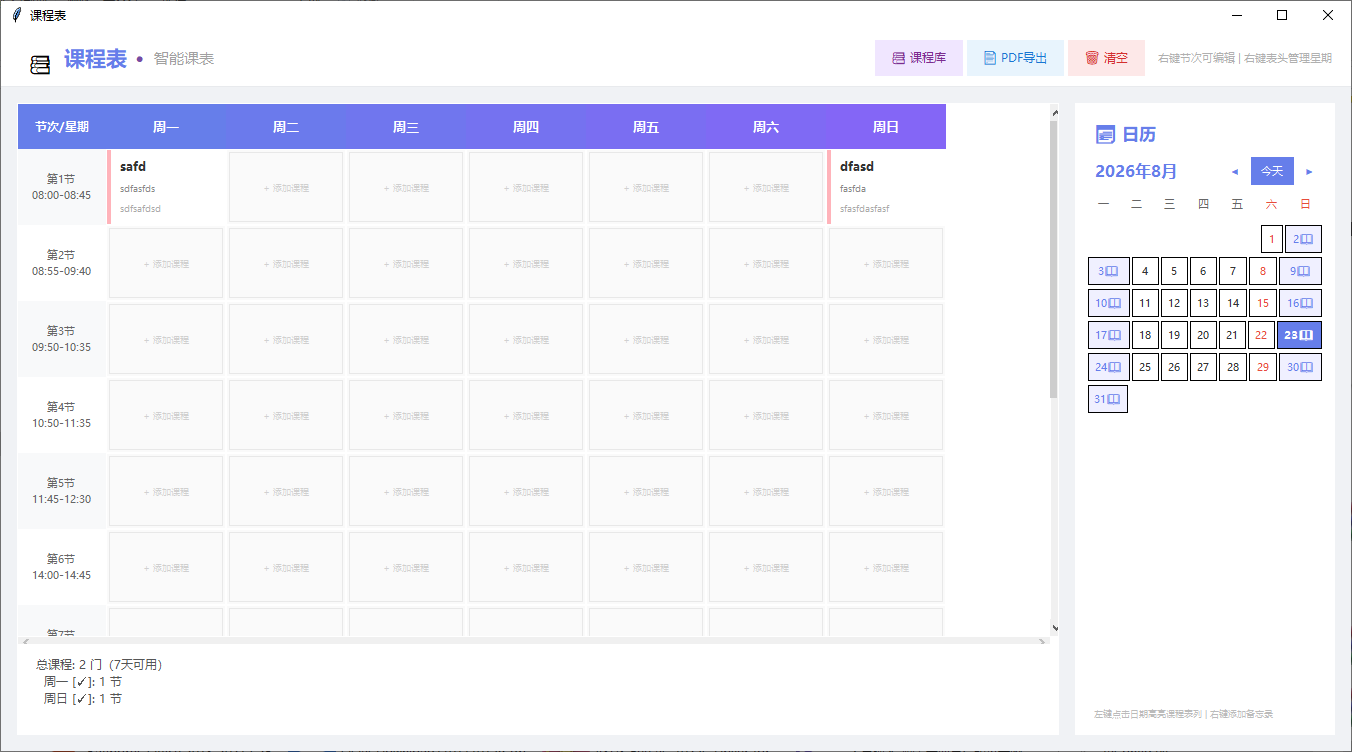
Task: Click the book icon on August 17
Action: click(1114, 335)
